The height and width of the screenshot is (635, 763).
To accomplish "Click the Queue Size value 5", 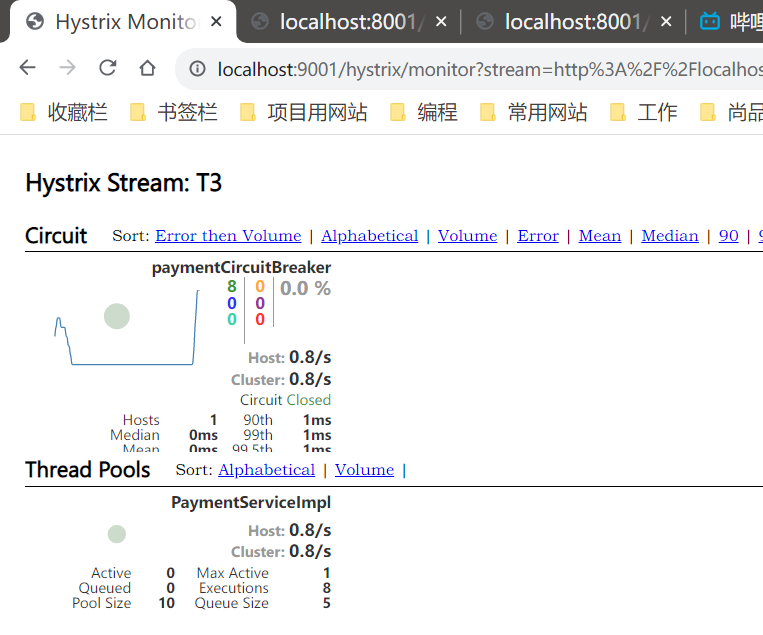I will click(x=327, y=603).
